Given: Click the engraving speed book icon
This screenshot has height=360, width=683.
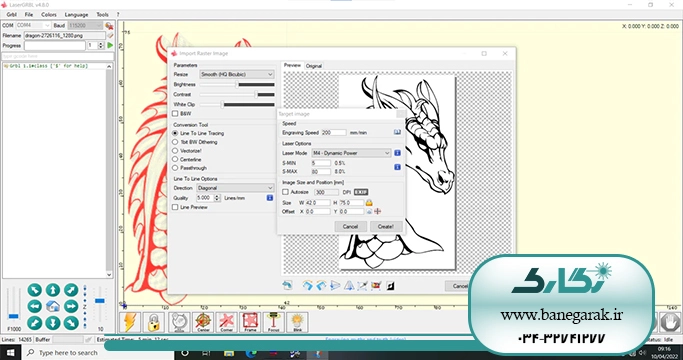Looking at the screenshot, I should pyautogui.click(x=397, y=132).
